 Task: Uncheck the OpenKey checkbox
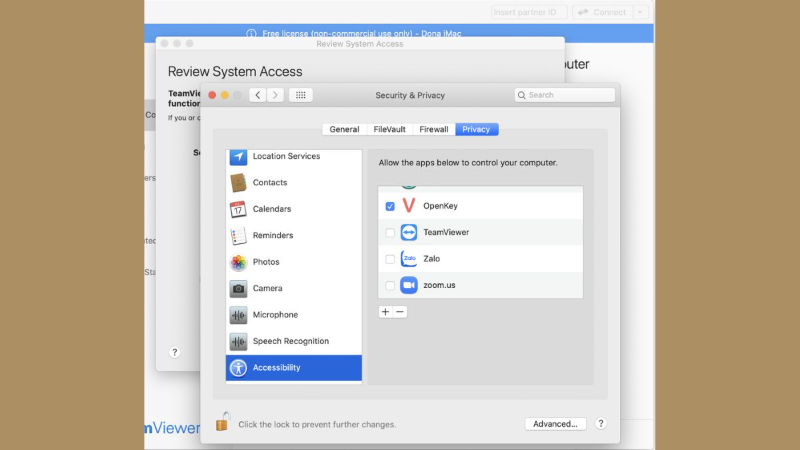tap(390, 206)
